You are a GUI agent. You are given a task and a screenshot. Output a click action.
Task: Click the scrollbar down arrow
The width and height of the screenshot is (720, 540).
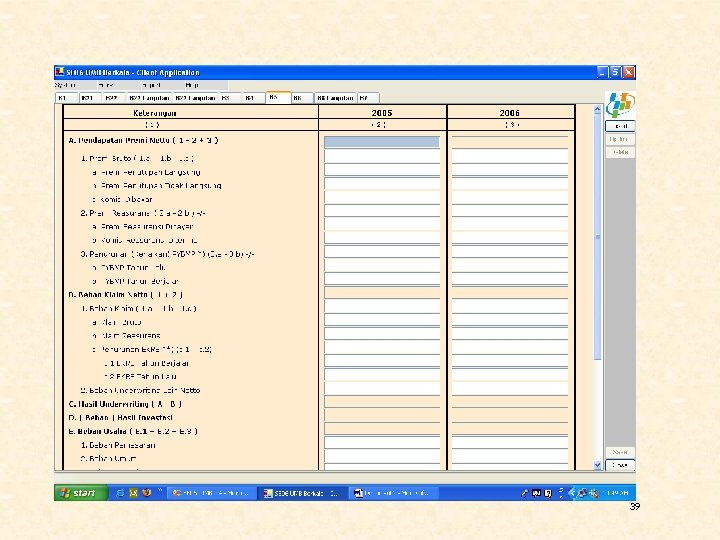pos(597,465)
